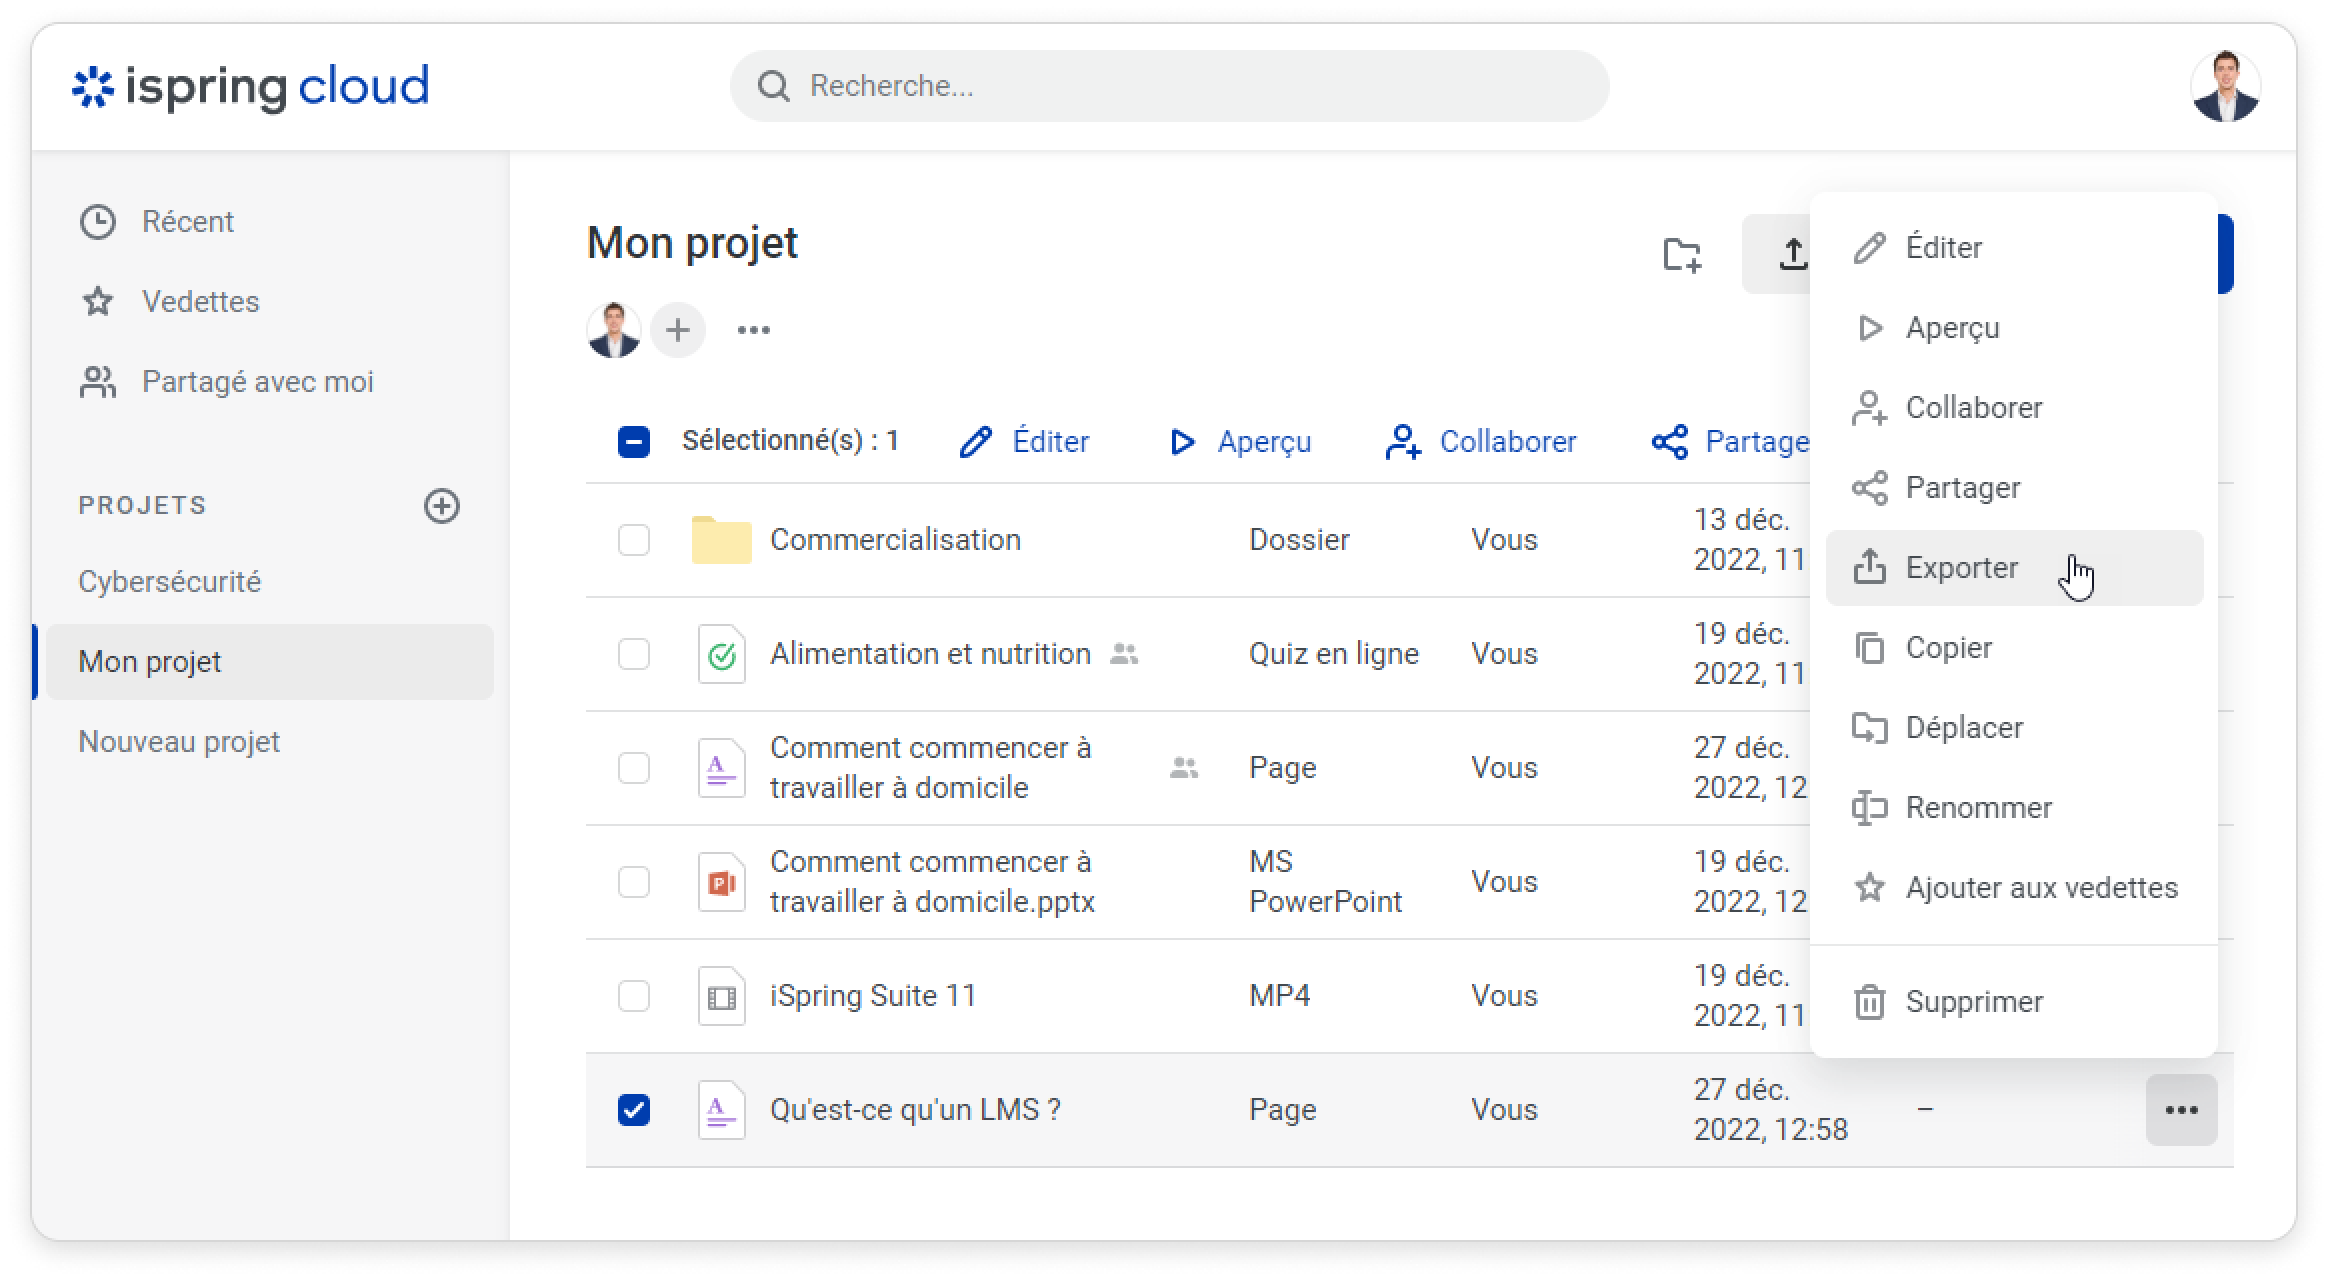
Task: Add a member to Mon projet
Action: pyautogui.click(x=678, y=330)
